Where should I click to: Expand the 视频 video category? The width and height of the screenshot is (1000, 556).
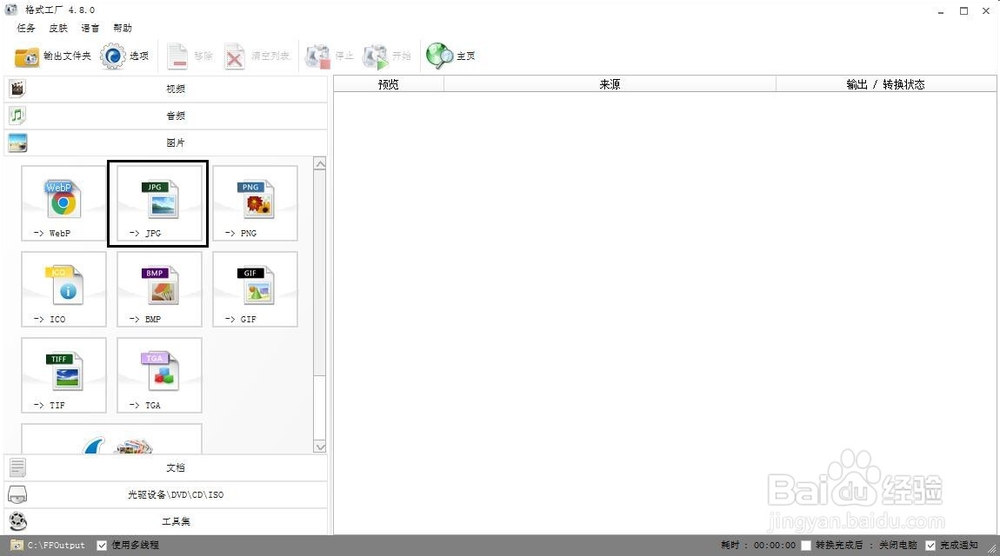pyautogui.click(x=166, y=89)
